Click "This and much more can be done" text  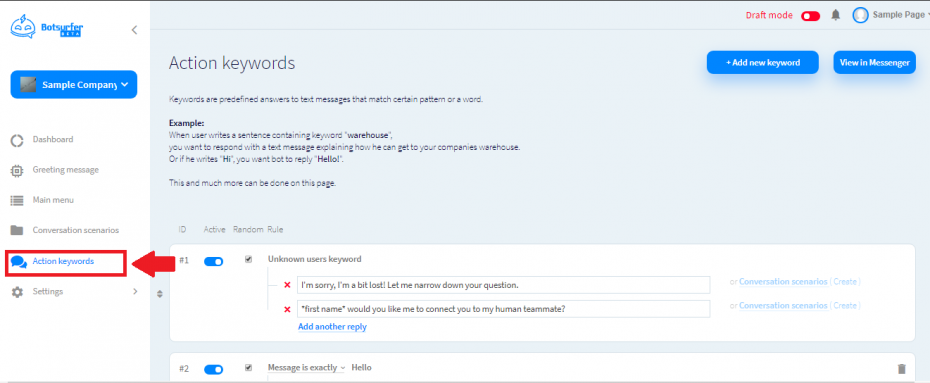[x=253, y=183]
